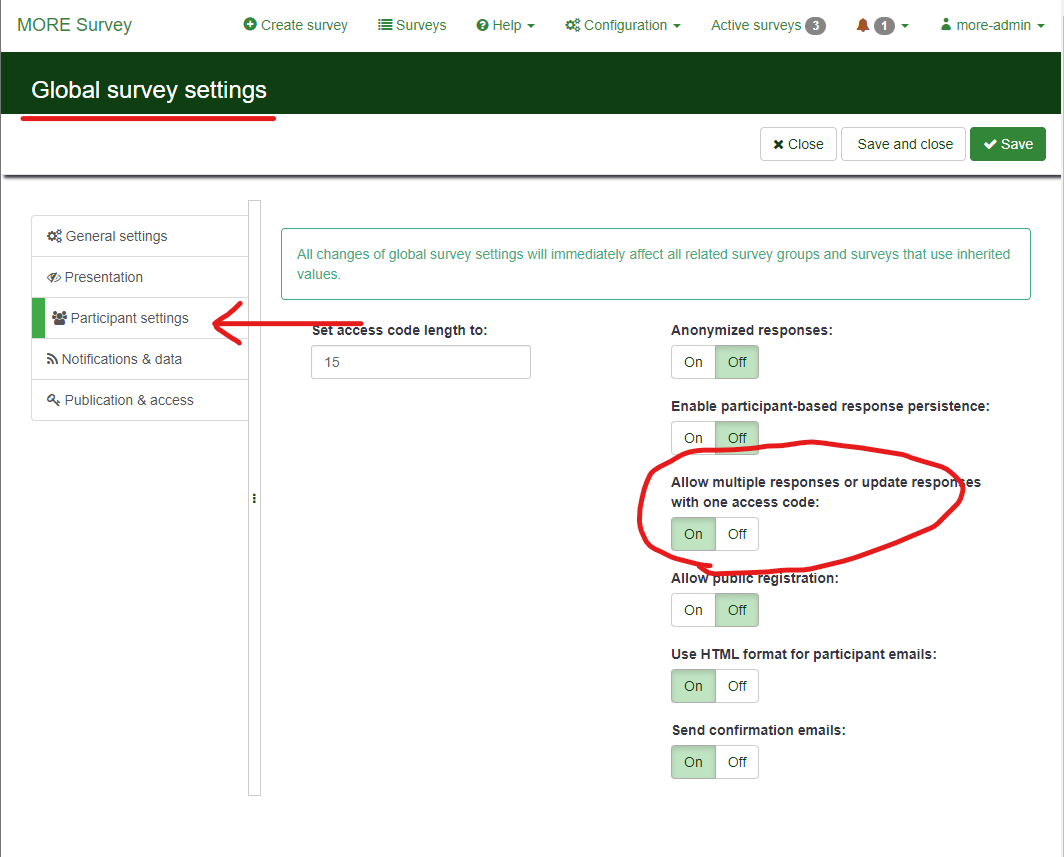
Task: Select On for confirmation emails
Action: pos(693,762)
